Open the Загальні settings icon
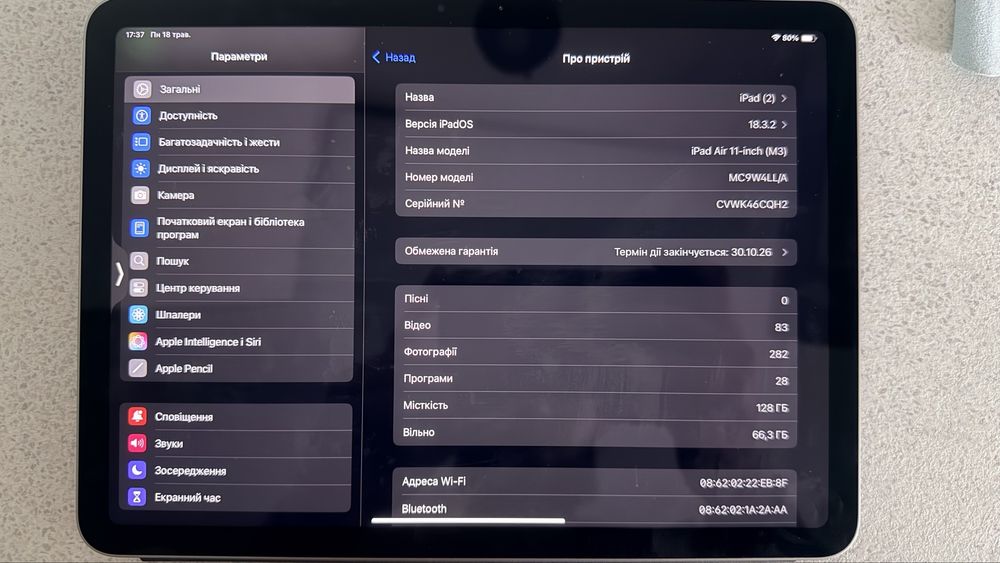The height and width of the screenshot is (563, 1000). tap(142, 89)
